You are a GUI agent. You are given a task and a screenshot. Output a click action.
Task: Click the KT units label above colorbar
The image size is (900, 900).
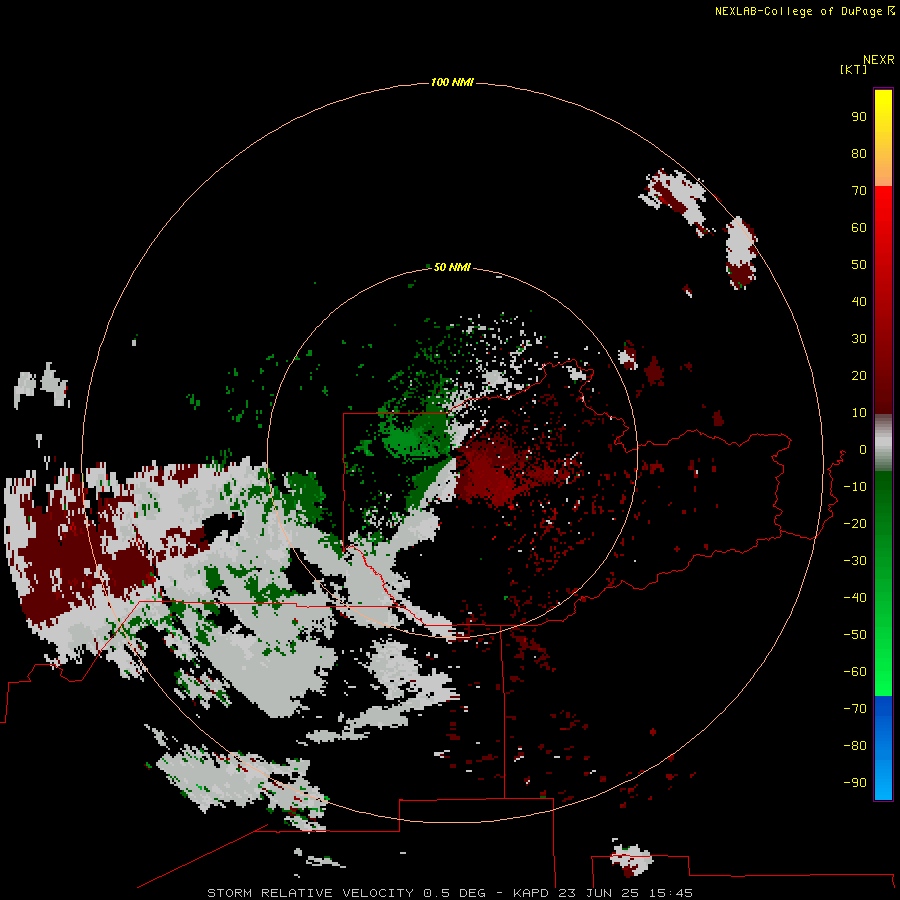pyautogui.click(x=853, y=69)
